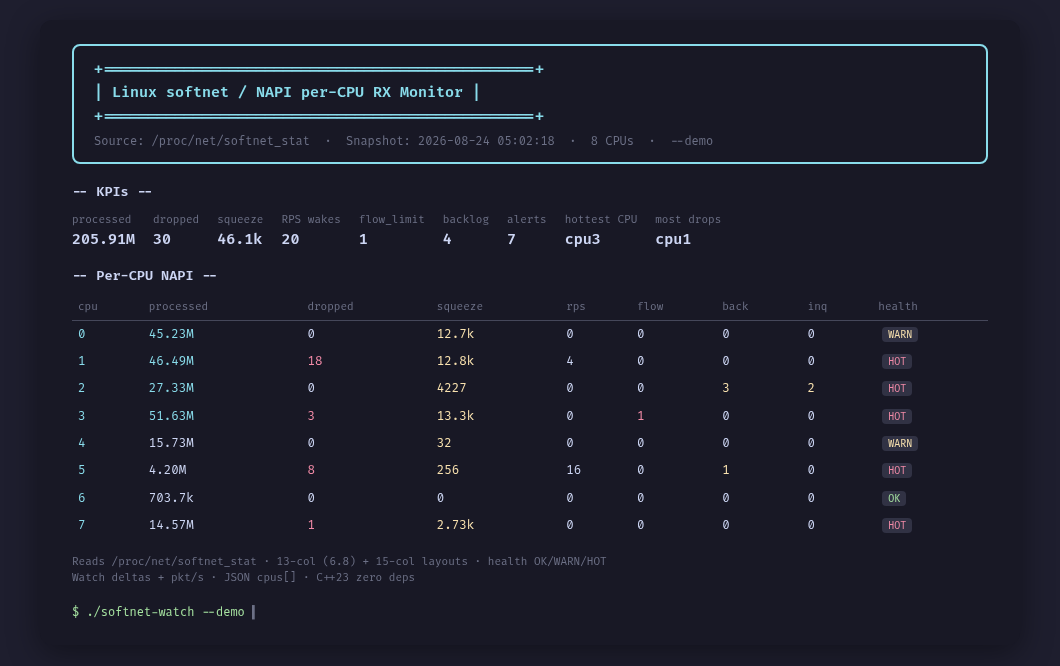The width and height of the screenshot is (1060, 666).
Task: Click the 'processed' column header in table
Action: [178, 306]
